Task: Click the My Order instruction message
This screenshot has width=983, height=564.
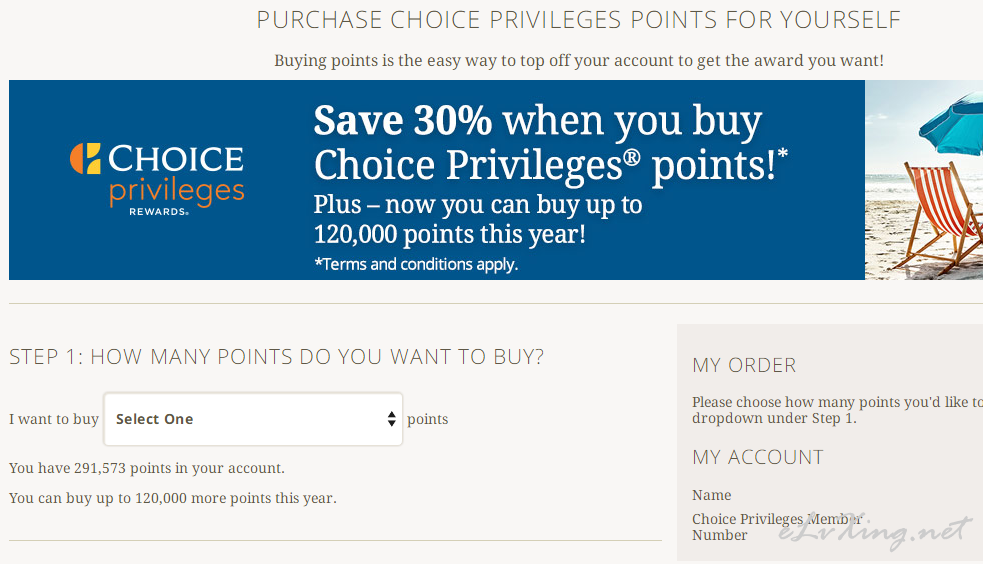Action: 838,410
